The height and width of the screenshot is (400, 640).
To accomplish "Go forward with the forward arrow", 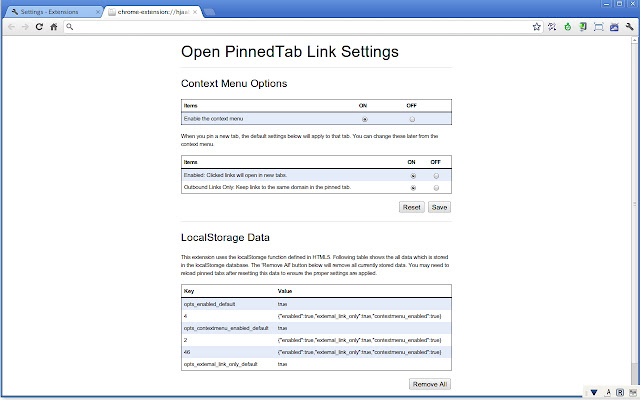I will (x=25, y=27).
